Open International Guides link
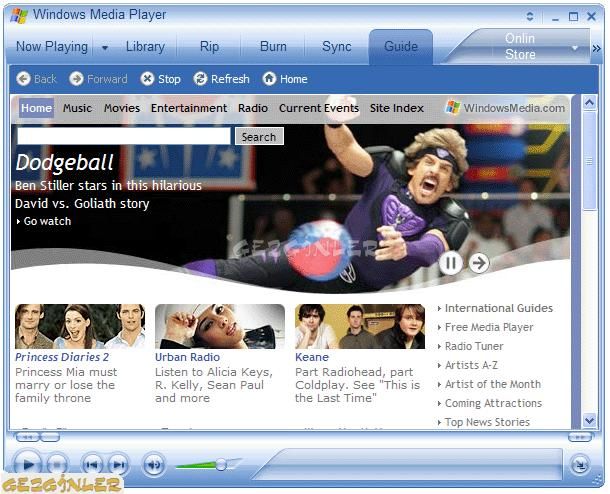The height and width of the screenshot is (494, 610). click(x=498, y=308)
